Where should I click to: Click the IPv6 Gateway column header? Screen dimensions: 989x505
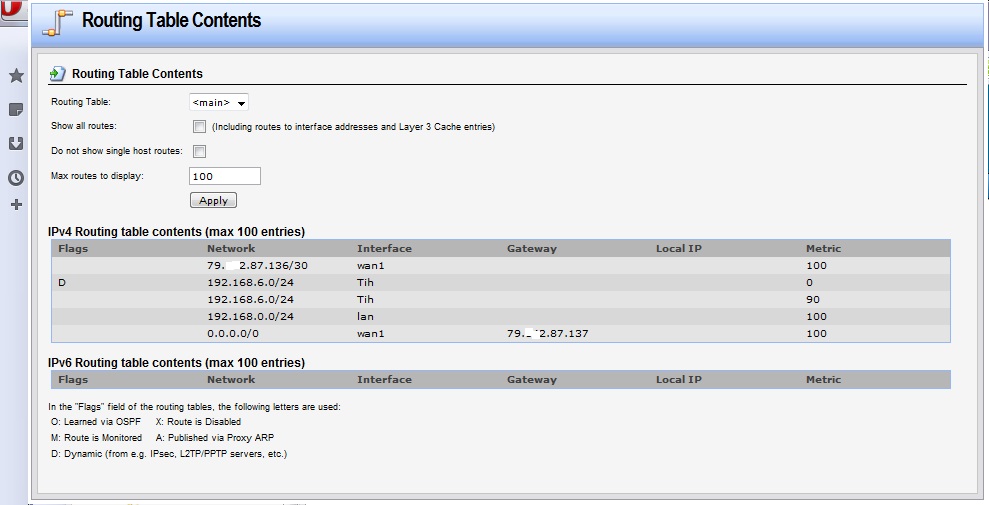click(x=531, y=380)
